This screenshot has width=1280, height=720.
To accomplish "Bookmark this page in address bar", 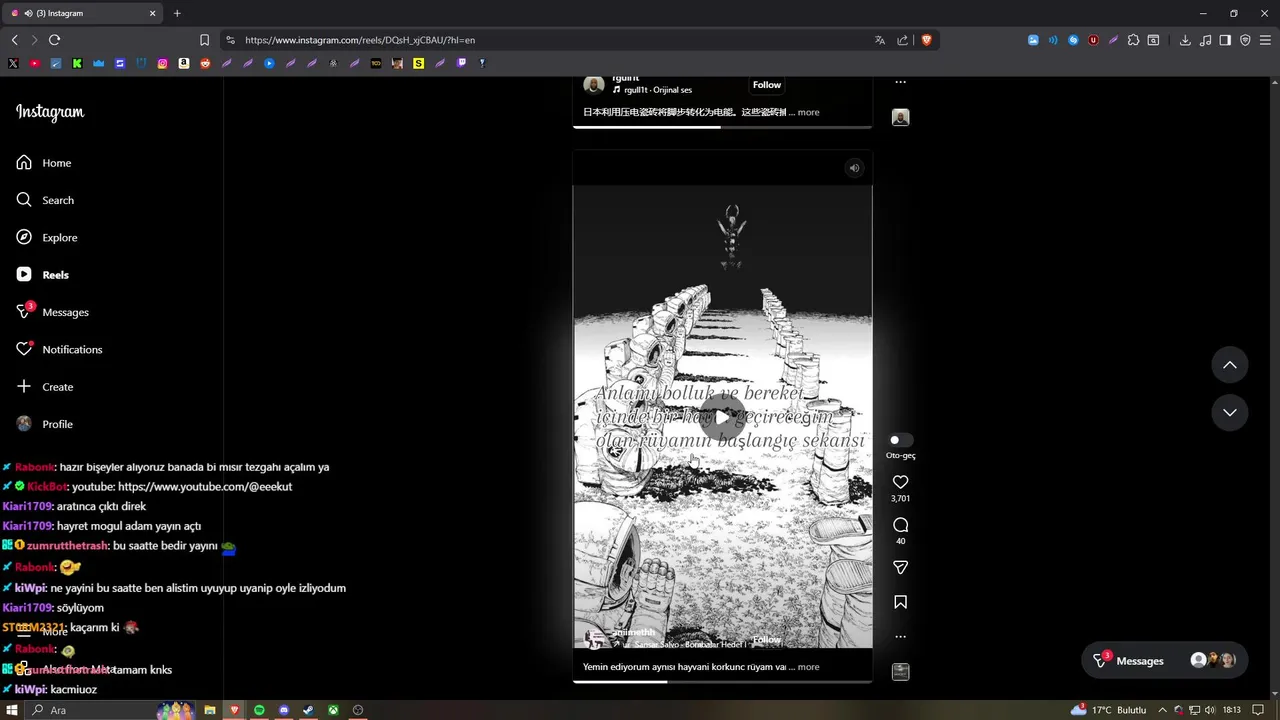I will pos(204,40).
